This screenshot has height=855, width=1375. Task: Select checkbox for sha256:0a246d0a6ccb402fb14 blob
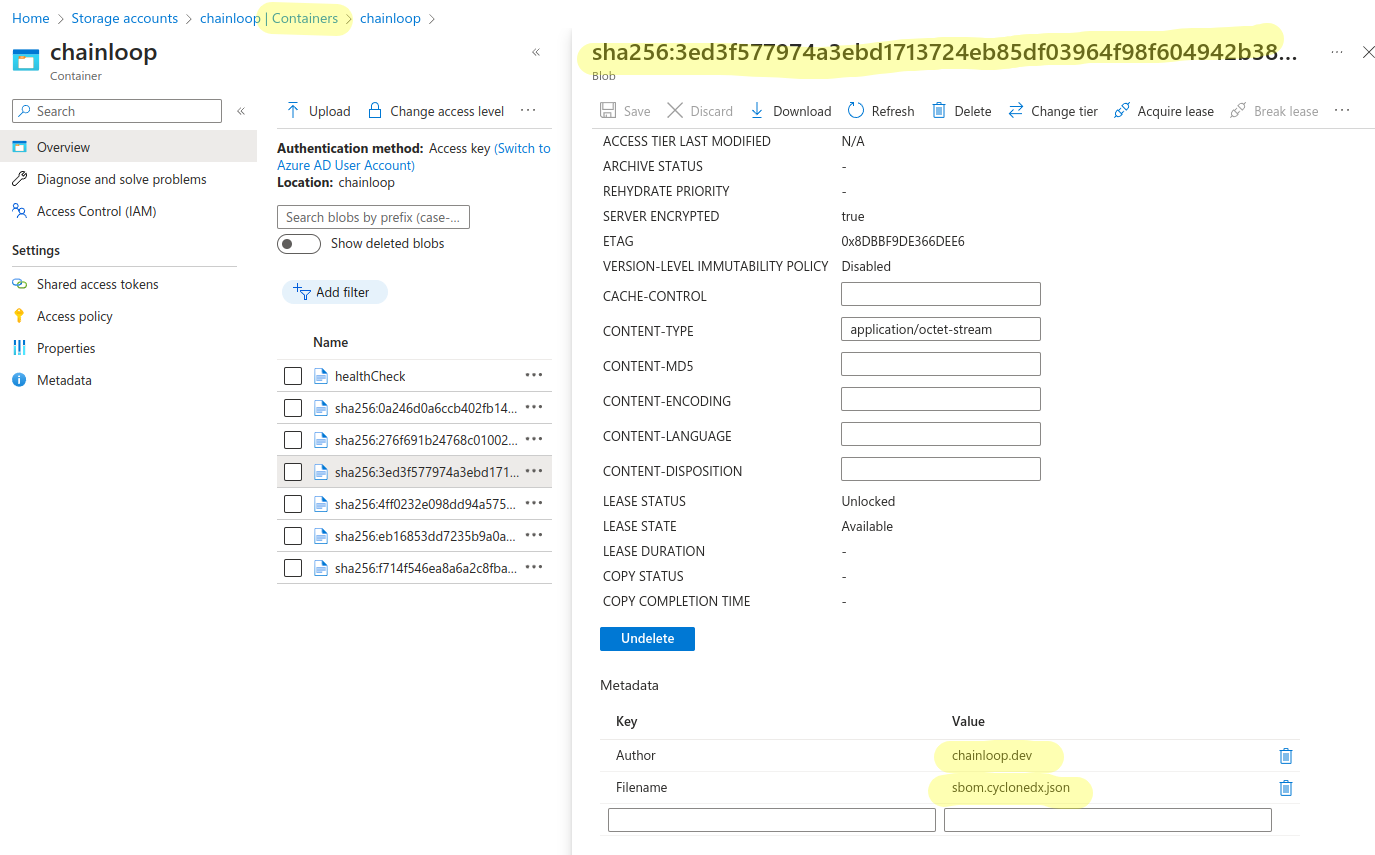(293, 408)
